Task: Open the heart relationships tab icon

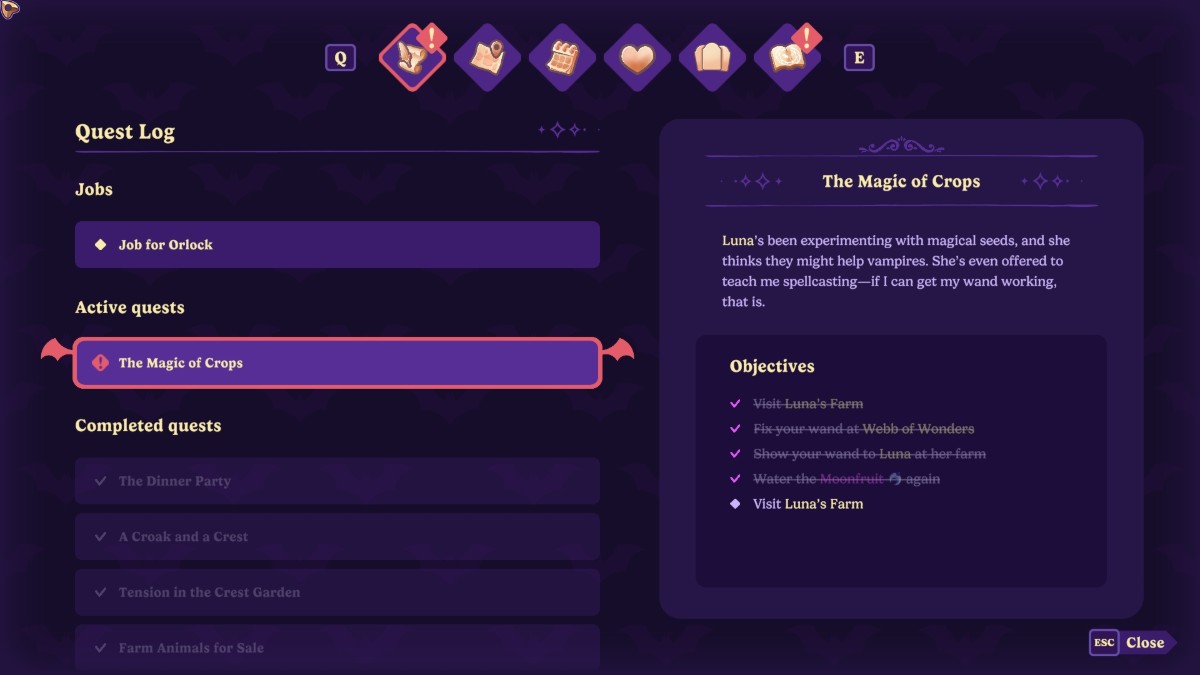Action: 637,58
